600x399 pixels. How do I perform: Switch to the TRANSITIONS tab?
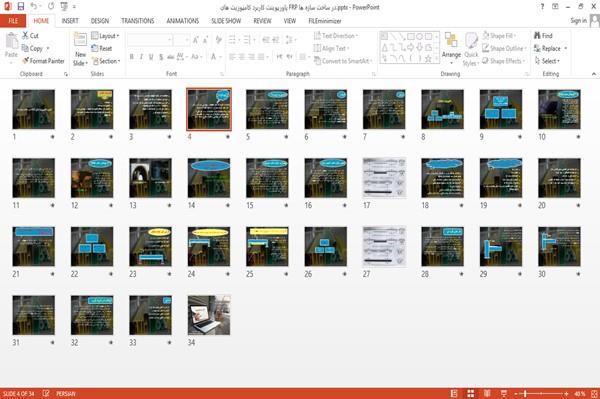[138, 21]
